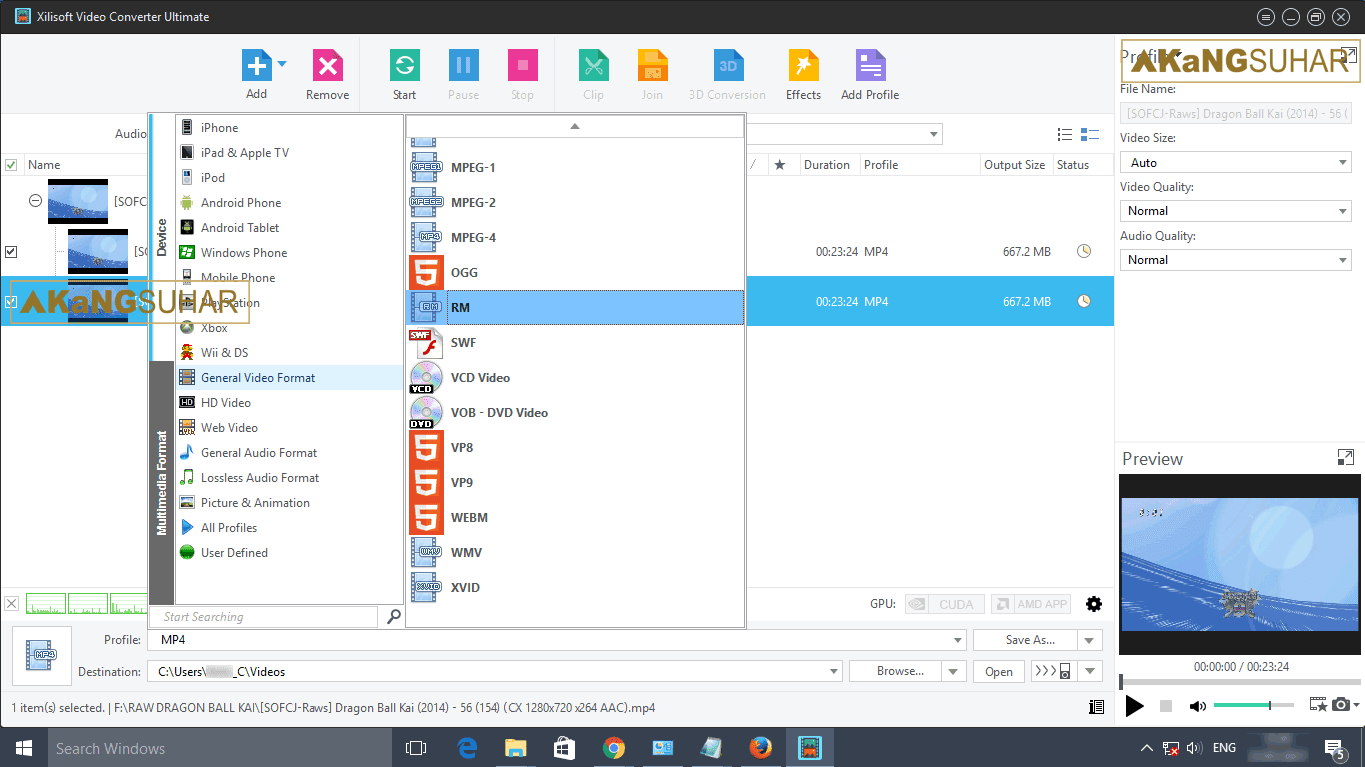
Task: Choose MPEG-2 format
Action: pos(575,203)
